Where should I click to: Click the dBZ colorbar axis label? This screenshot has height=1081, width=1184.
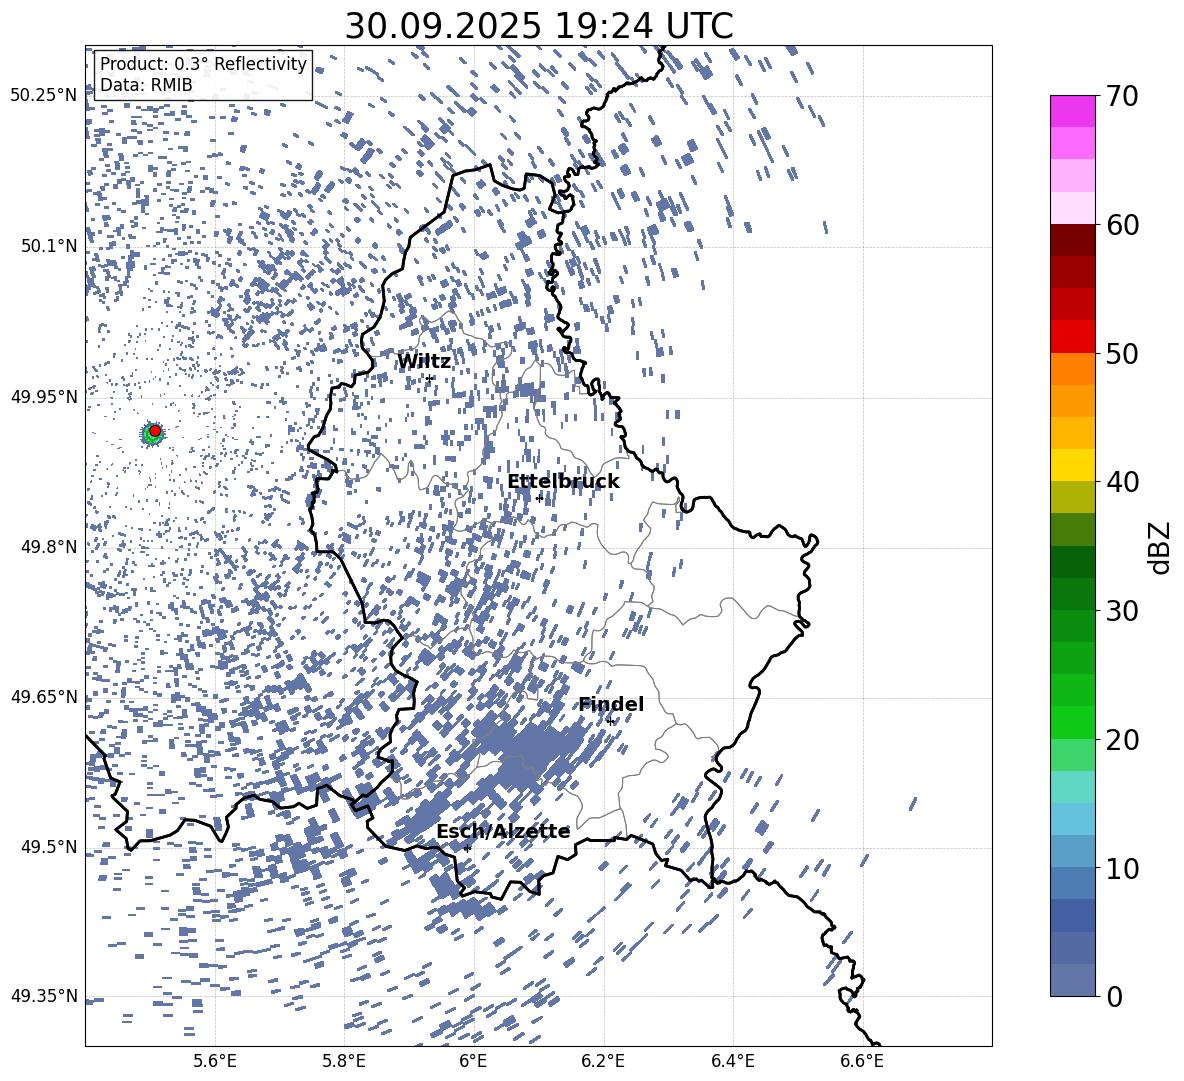1159,547
